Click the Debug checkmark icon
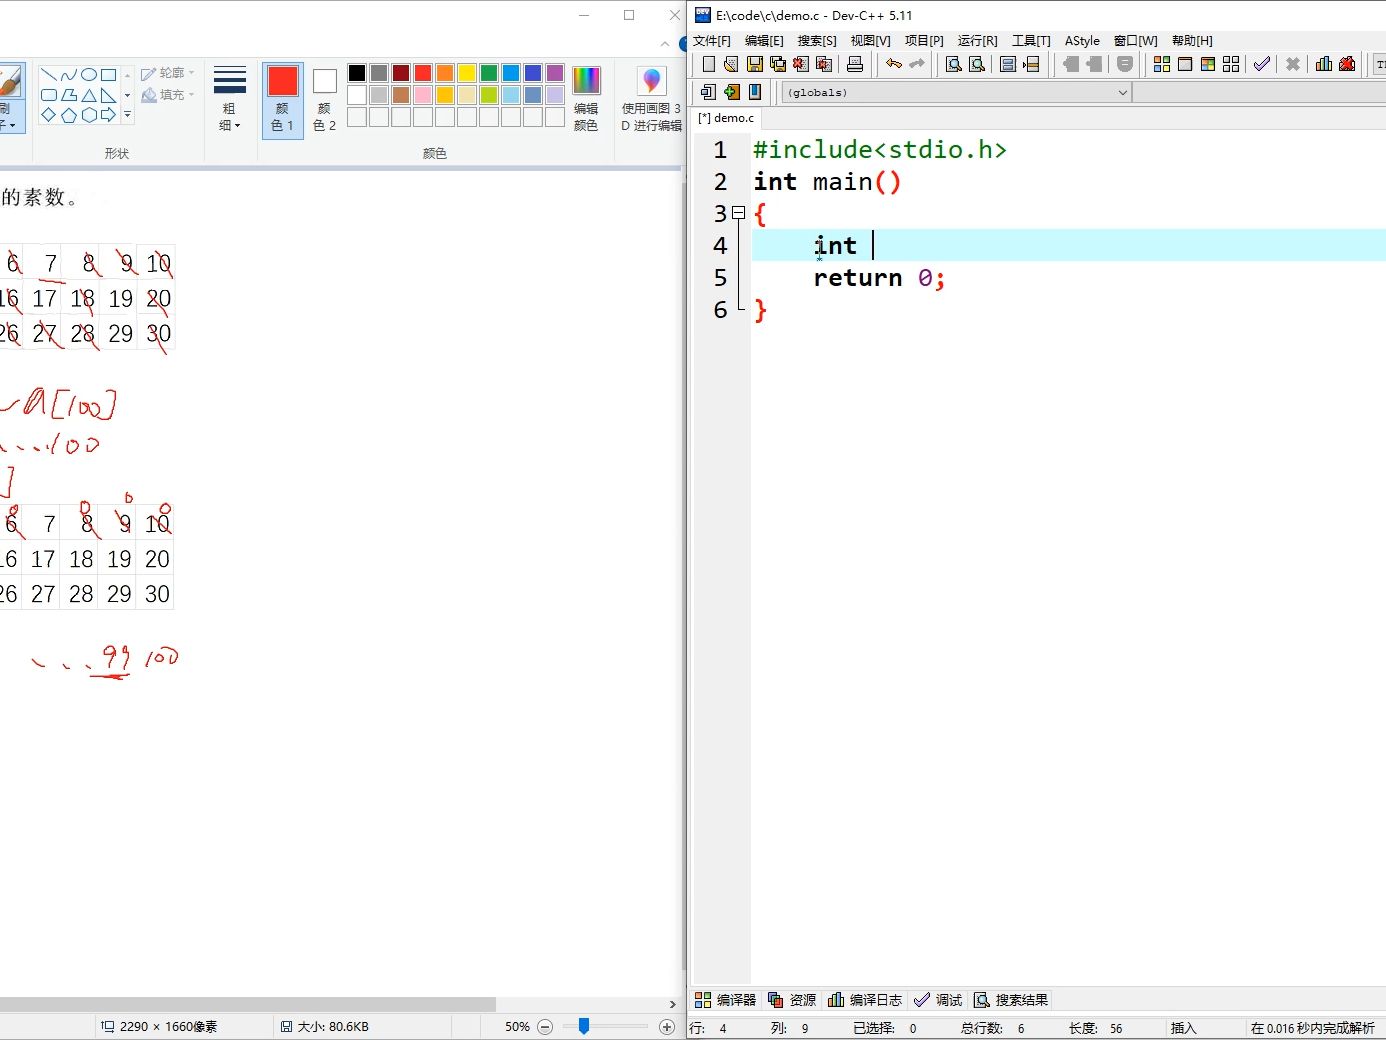This screenshot has height=1040, width=1386. click(1262, 64)
